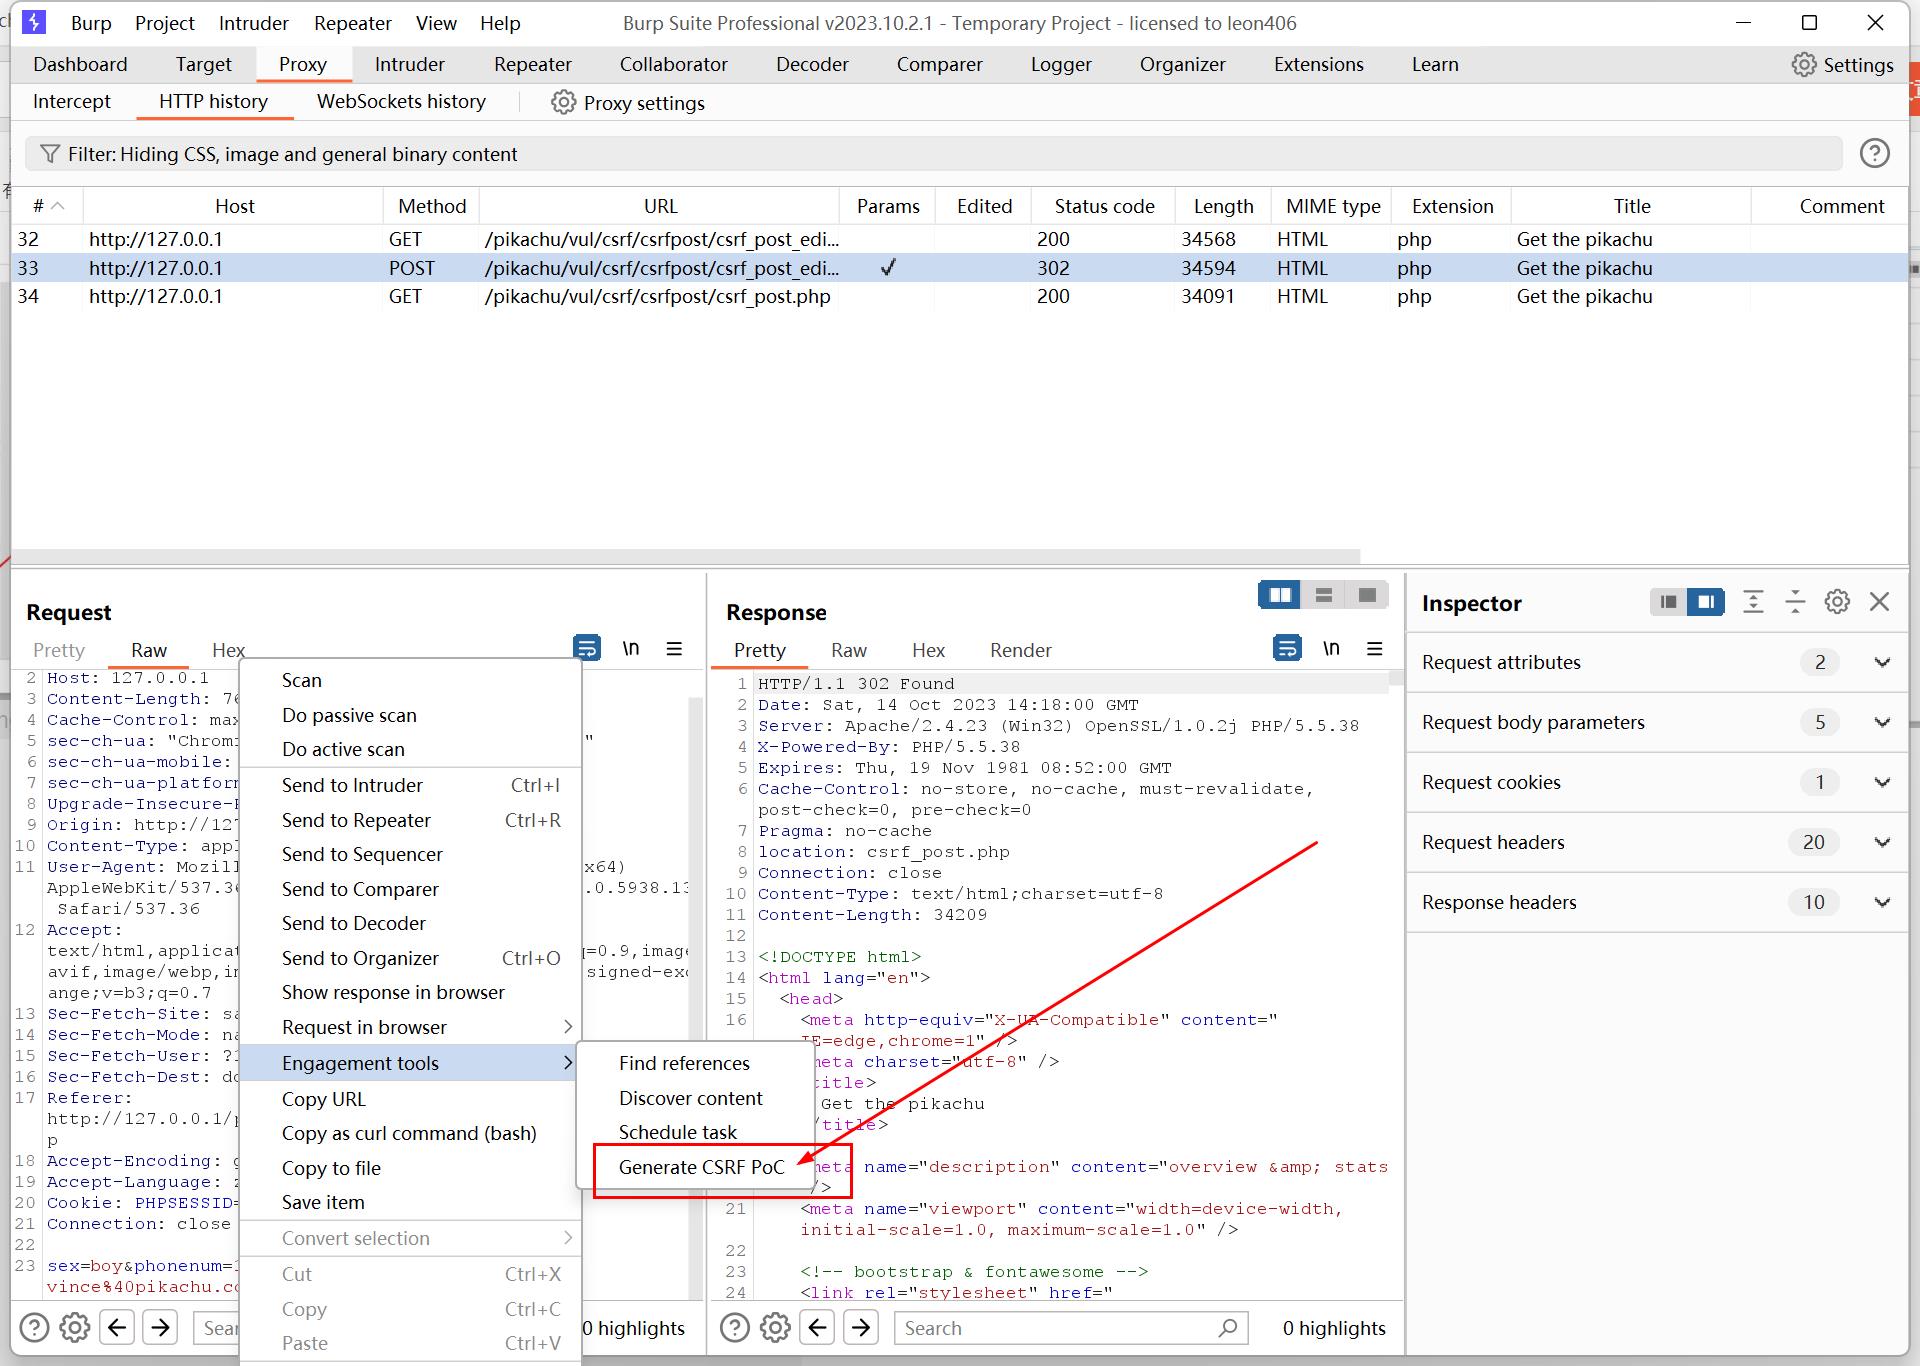This screenshot has height=1366, width=1920.
Task: Select history row 32 GET request
Action: (960, 239)
